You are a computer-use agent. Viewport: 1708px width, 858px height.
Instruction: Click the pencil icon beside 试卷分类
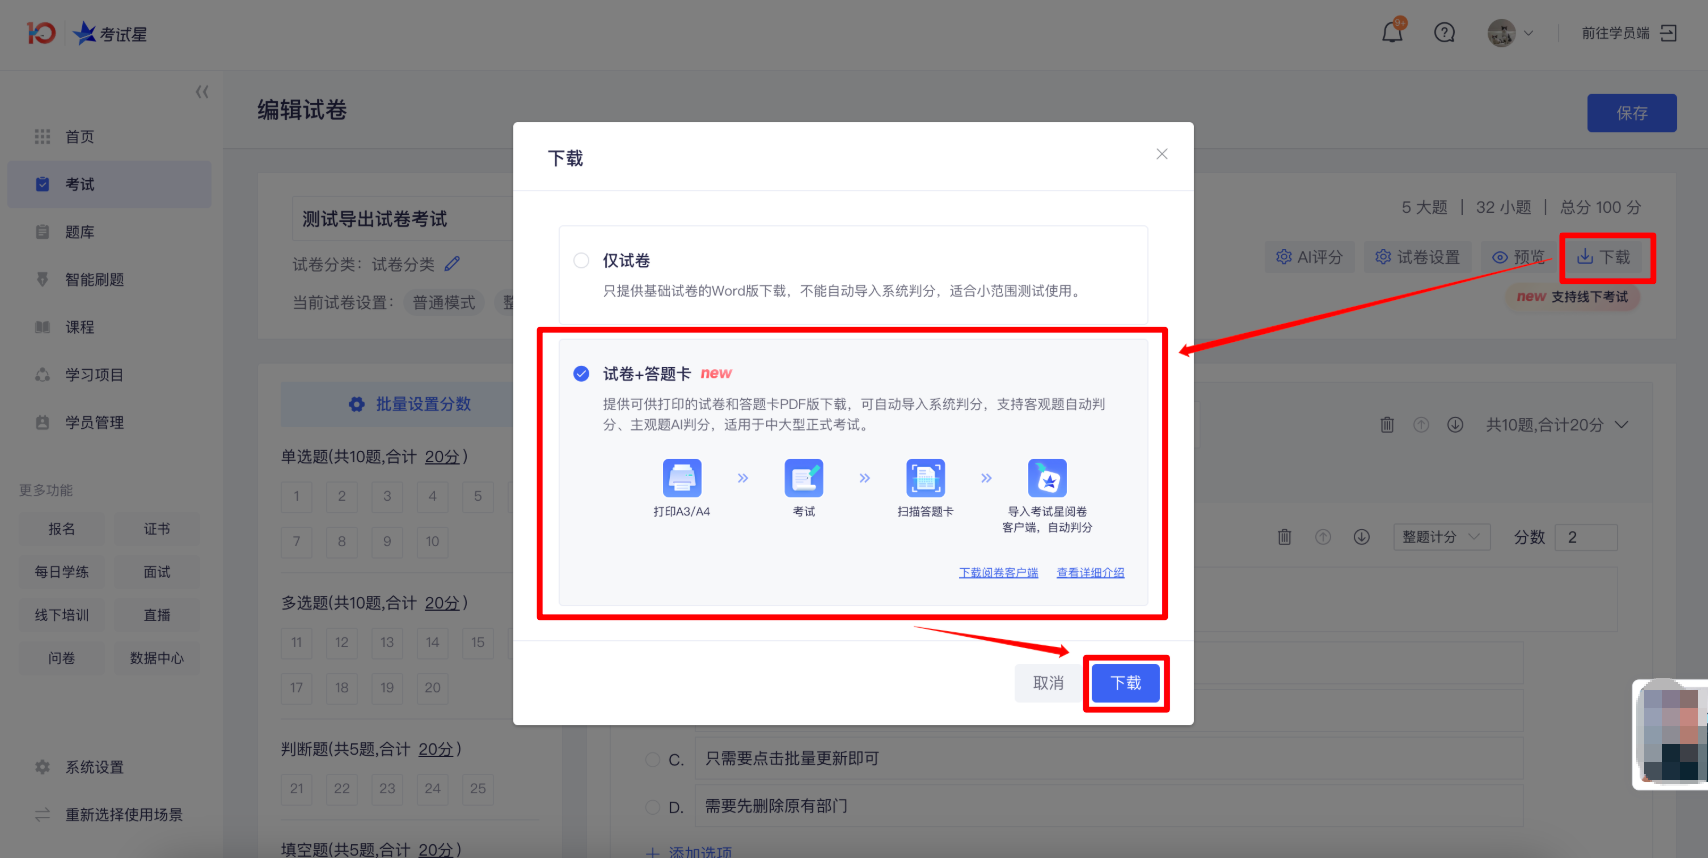pyautogui.click(x=452, y=264)
